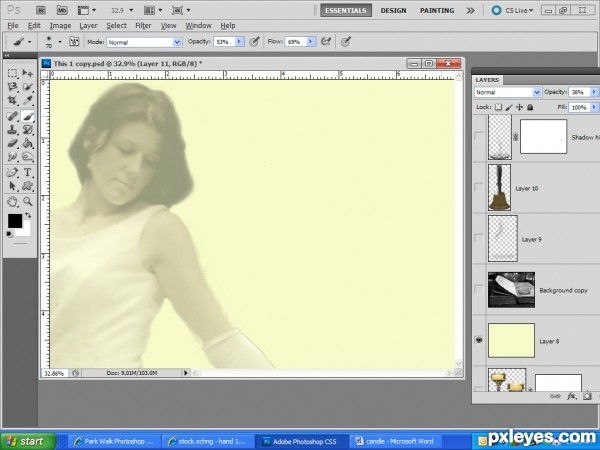
Task: Select the Hand tool
Action: point(12,201)
